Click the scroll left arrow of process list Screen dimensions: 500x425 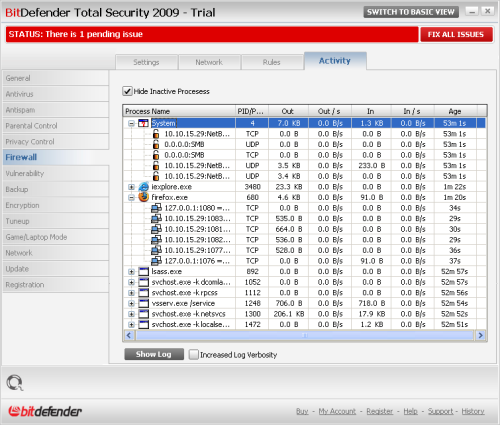129,335
